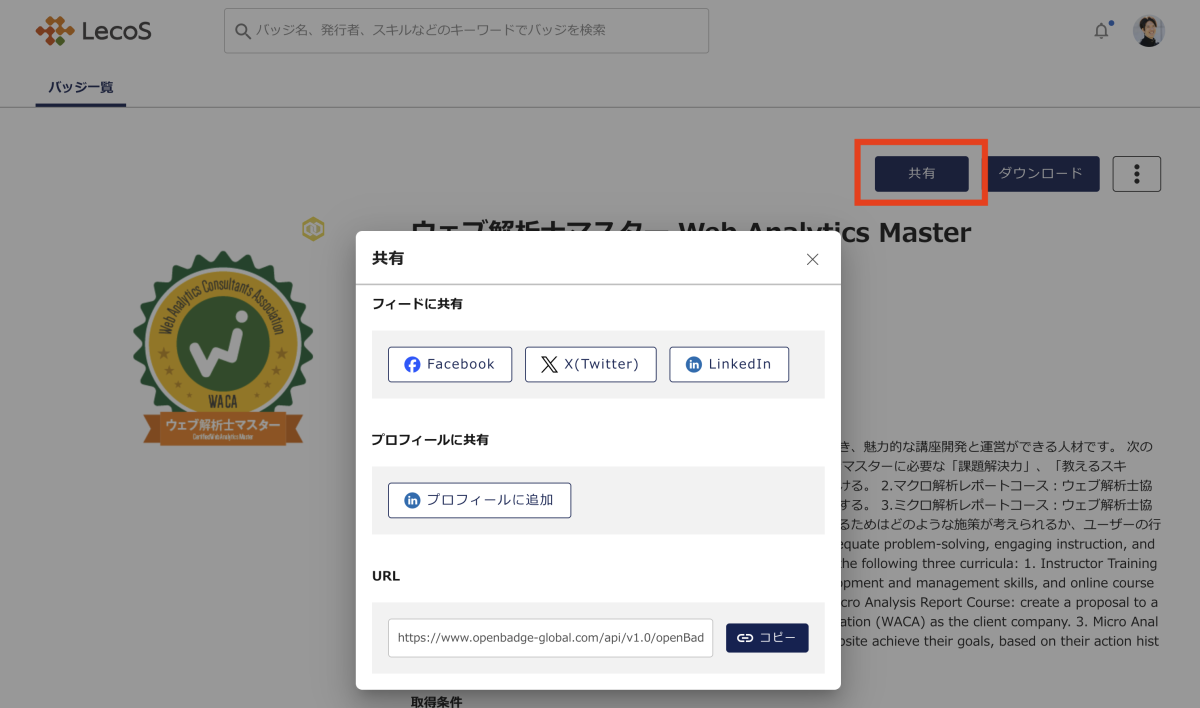Share the badge on X(Twitter)

coord(590,364)
